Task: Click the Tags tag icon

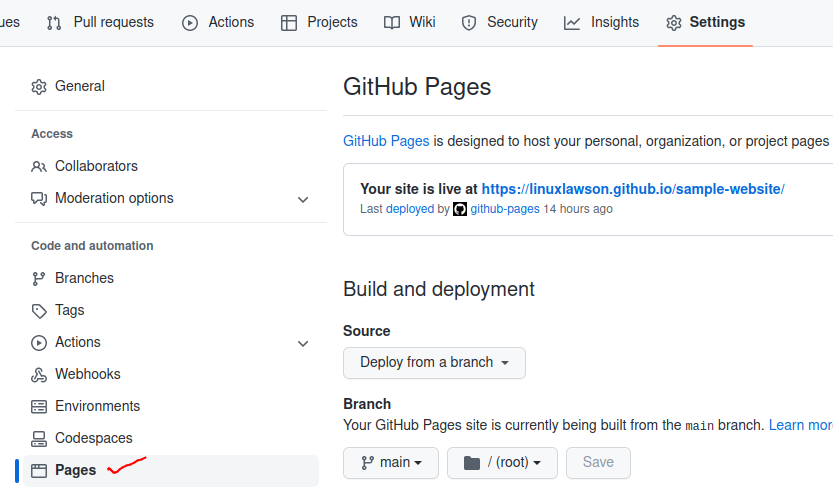Action: click(39, 311)
